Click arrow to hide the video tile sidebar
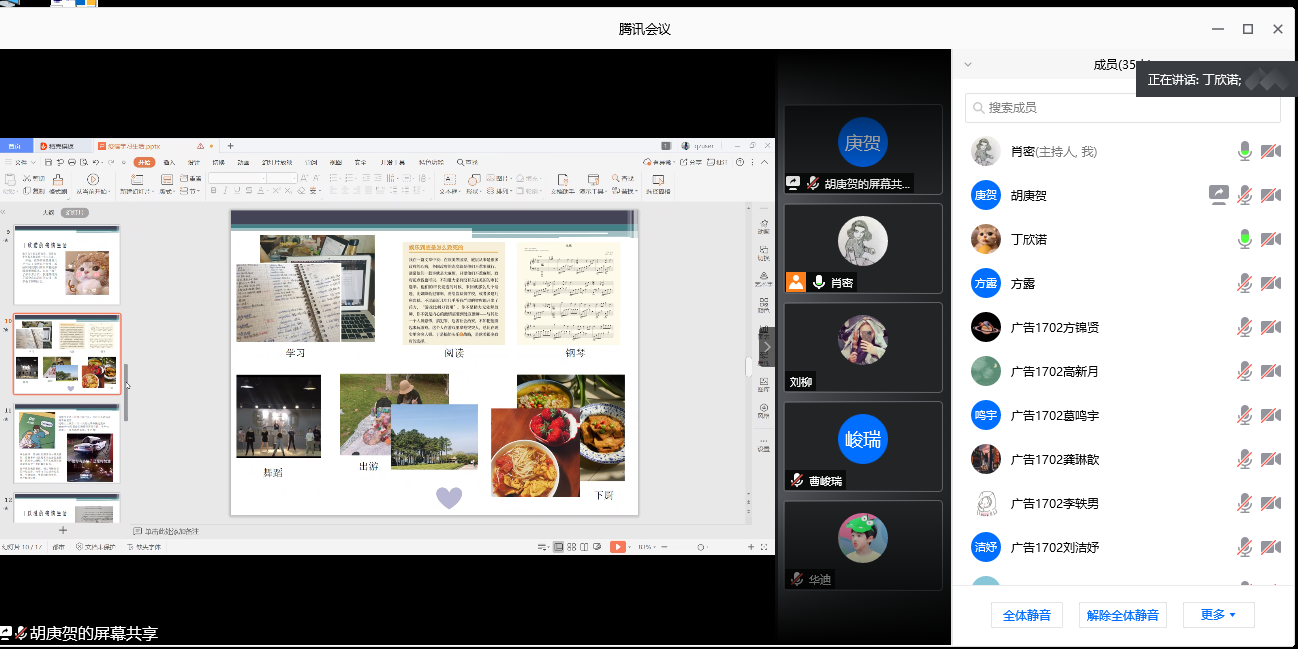Screen dimensions: 1298x649 click(x=768, y=347)
